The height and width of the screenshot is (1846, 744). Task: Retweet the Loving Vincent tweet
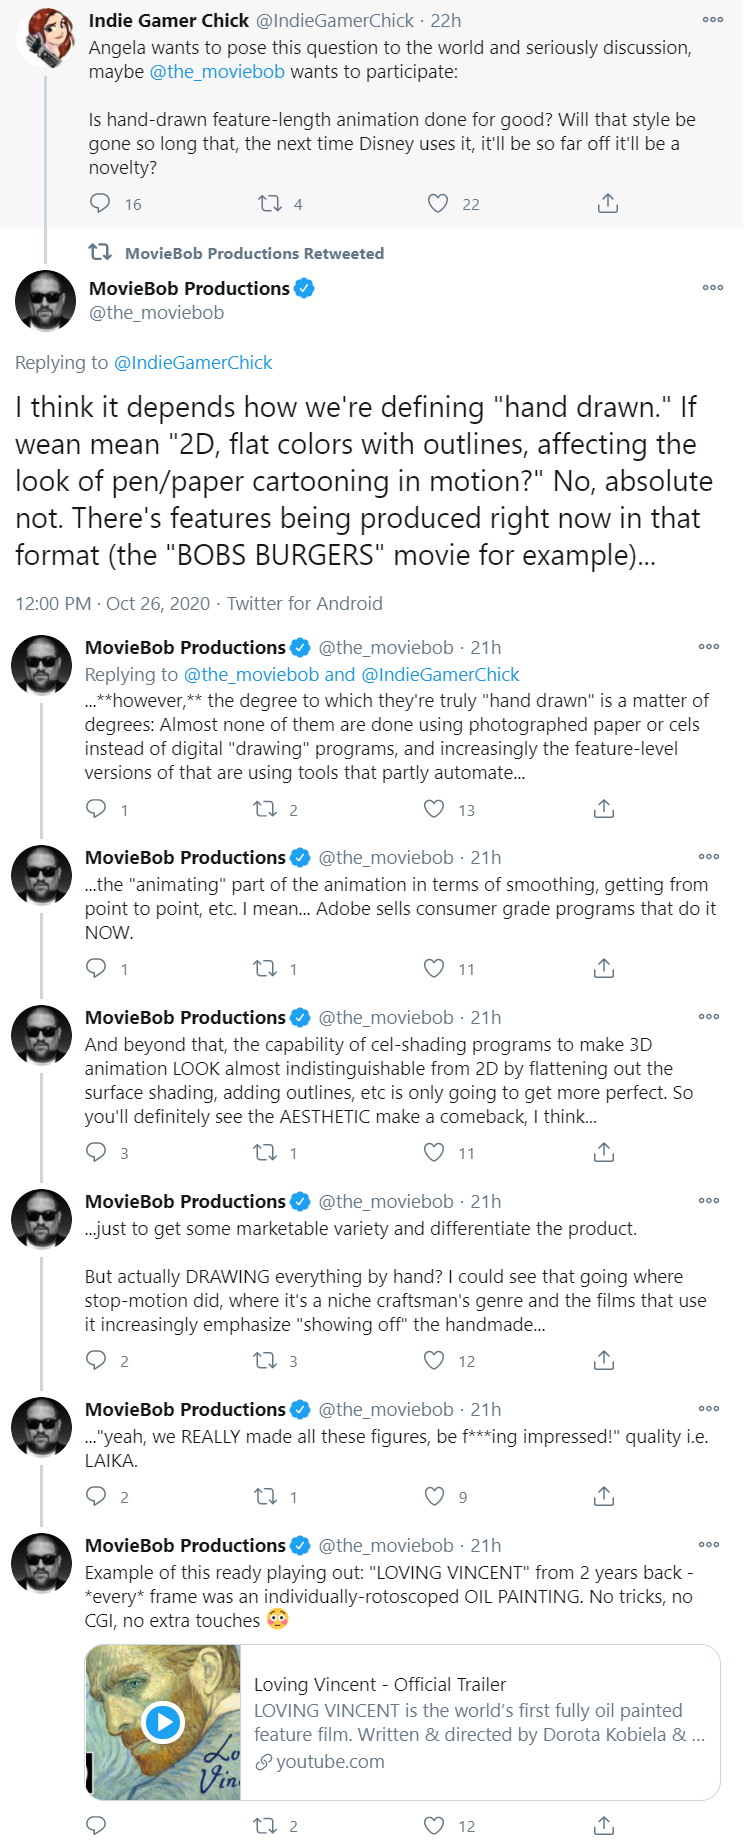pos(265,1825)
